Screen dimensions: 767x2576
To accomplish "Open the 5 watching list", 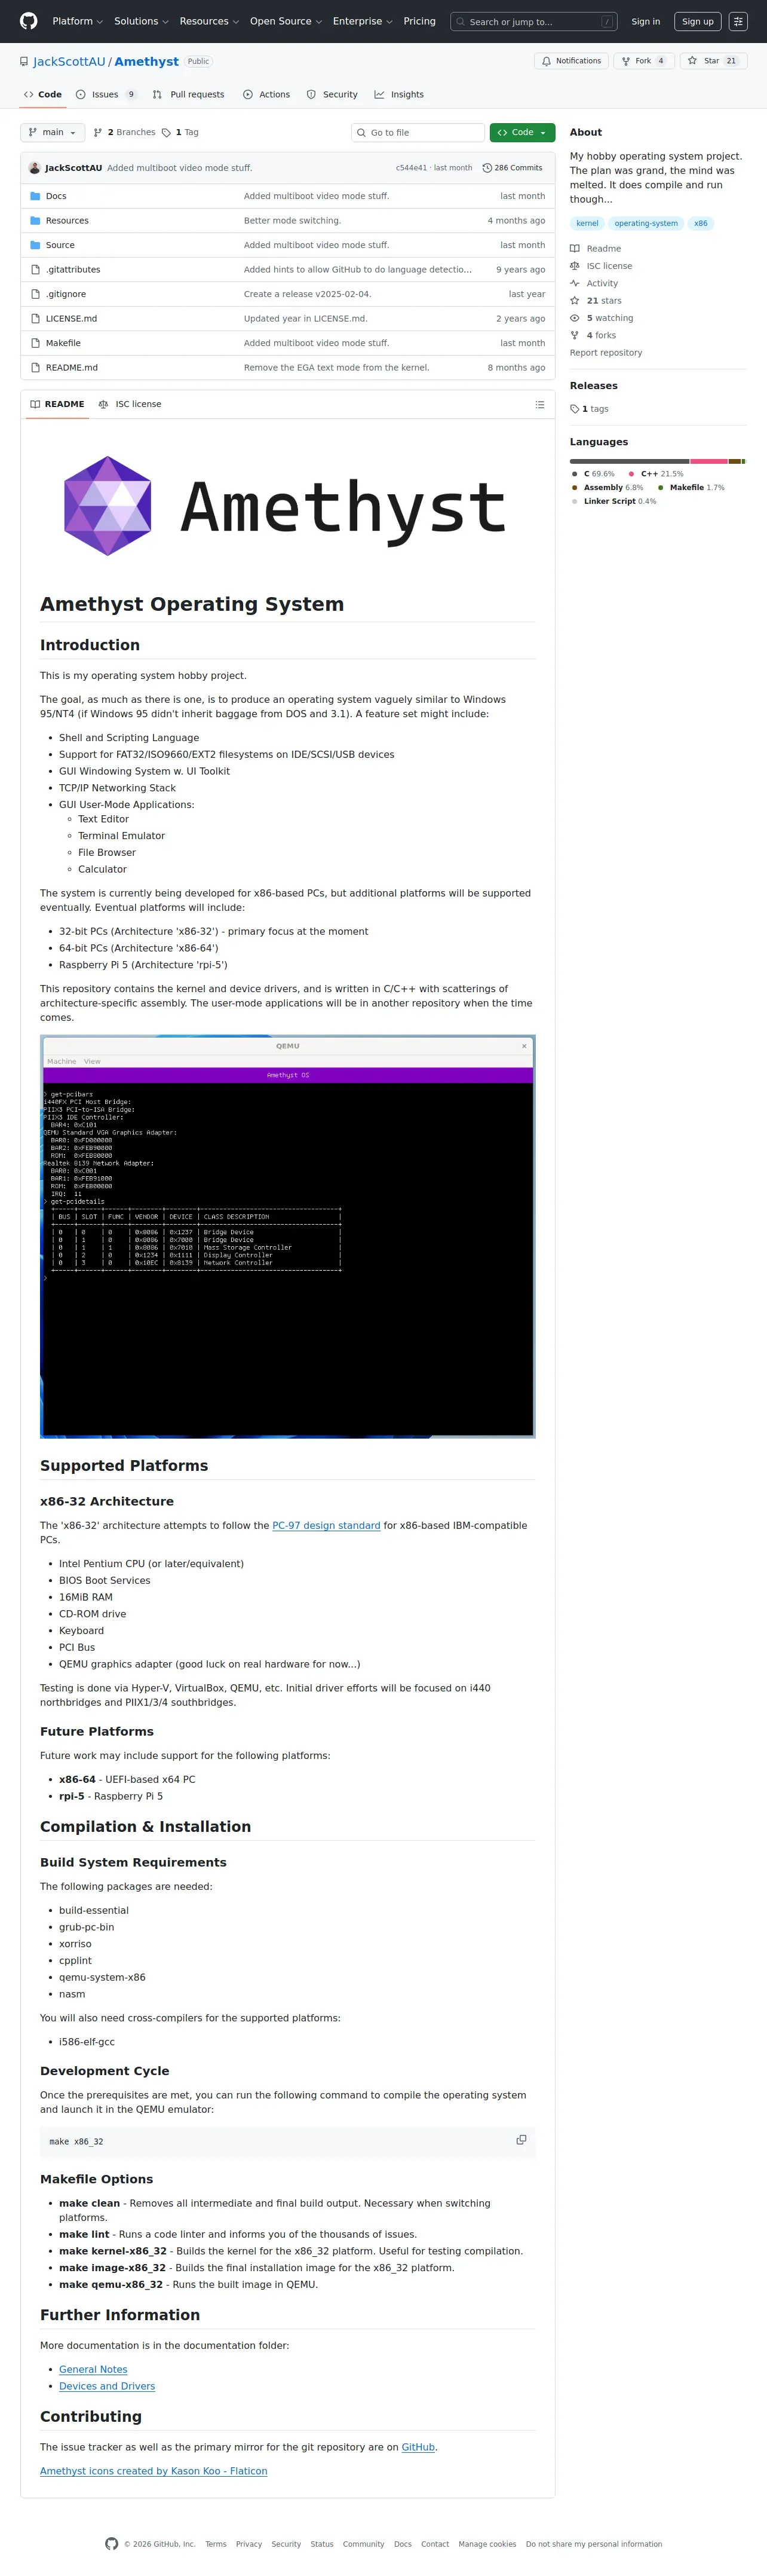I will point(602,318).
